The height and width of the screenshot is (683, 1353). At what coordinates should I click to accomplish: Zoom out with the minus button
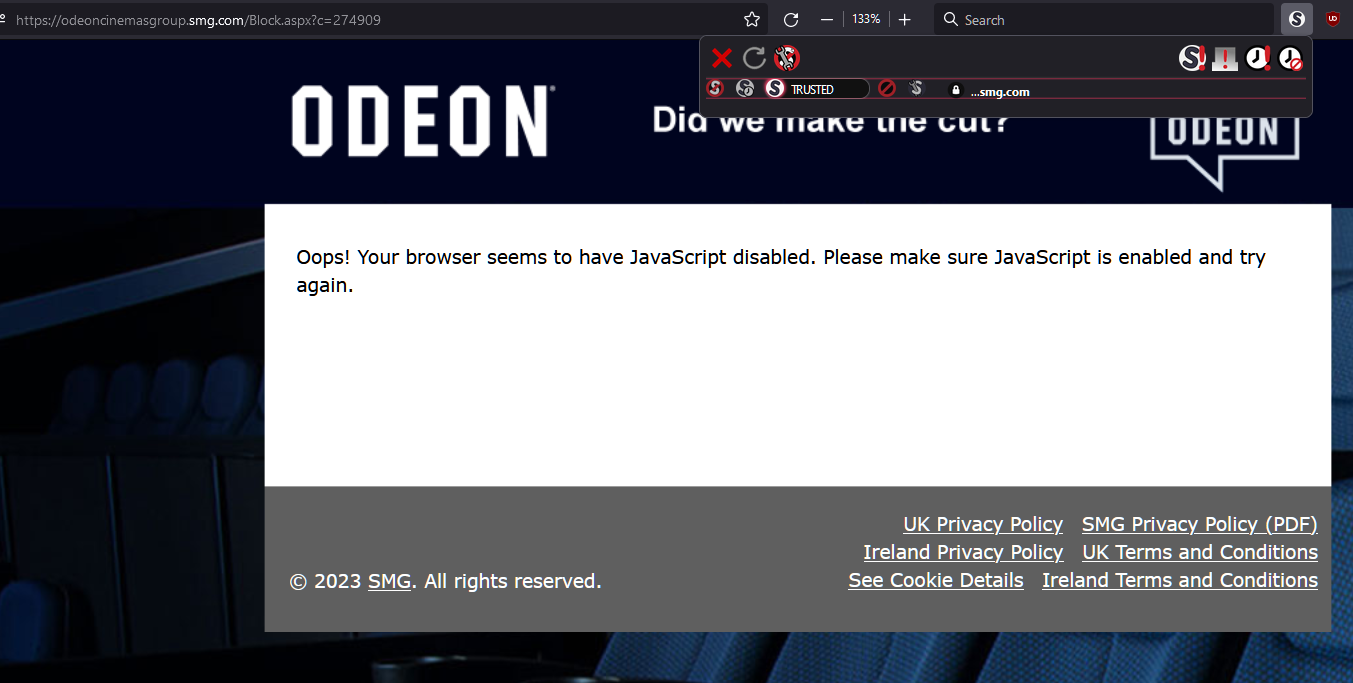(x=827, y=20)
